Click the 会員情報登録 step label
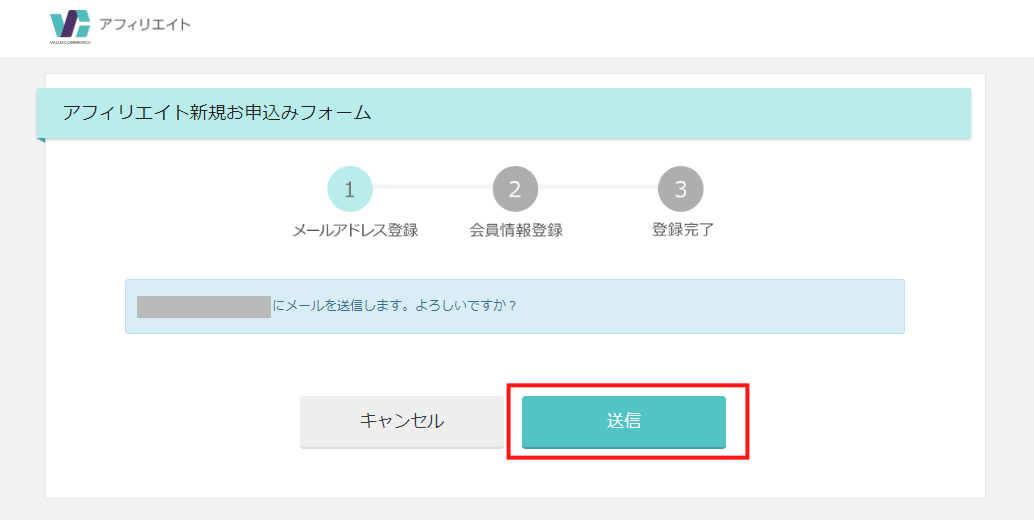 pyautogui.click(x=516, y=230)
